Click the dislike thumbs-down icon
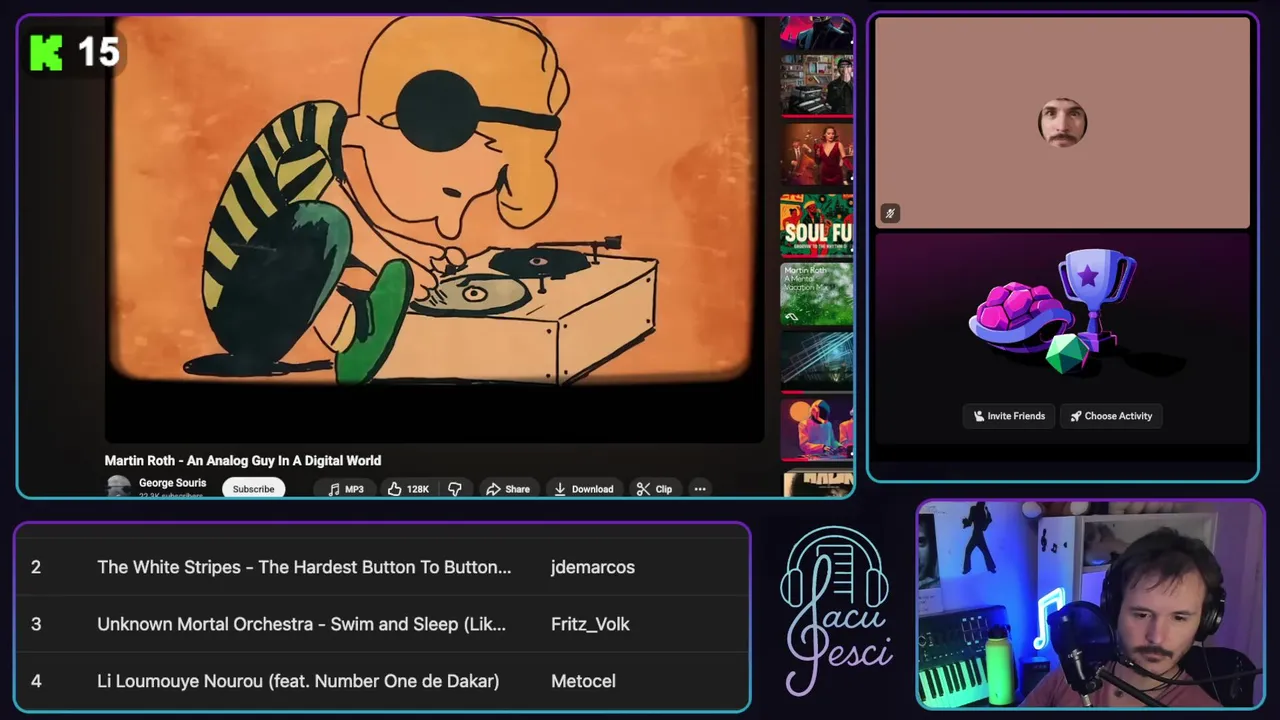The height and width of the screenshot is (720, 1280). [455, 489]
